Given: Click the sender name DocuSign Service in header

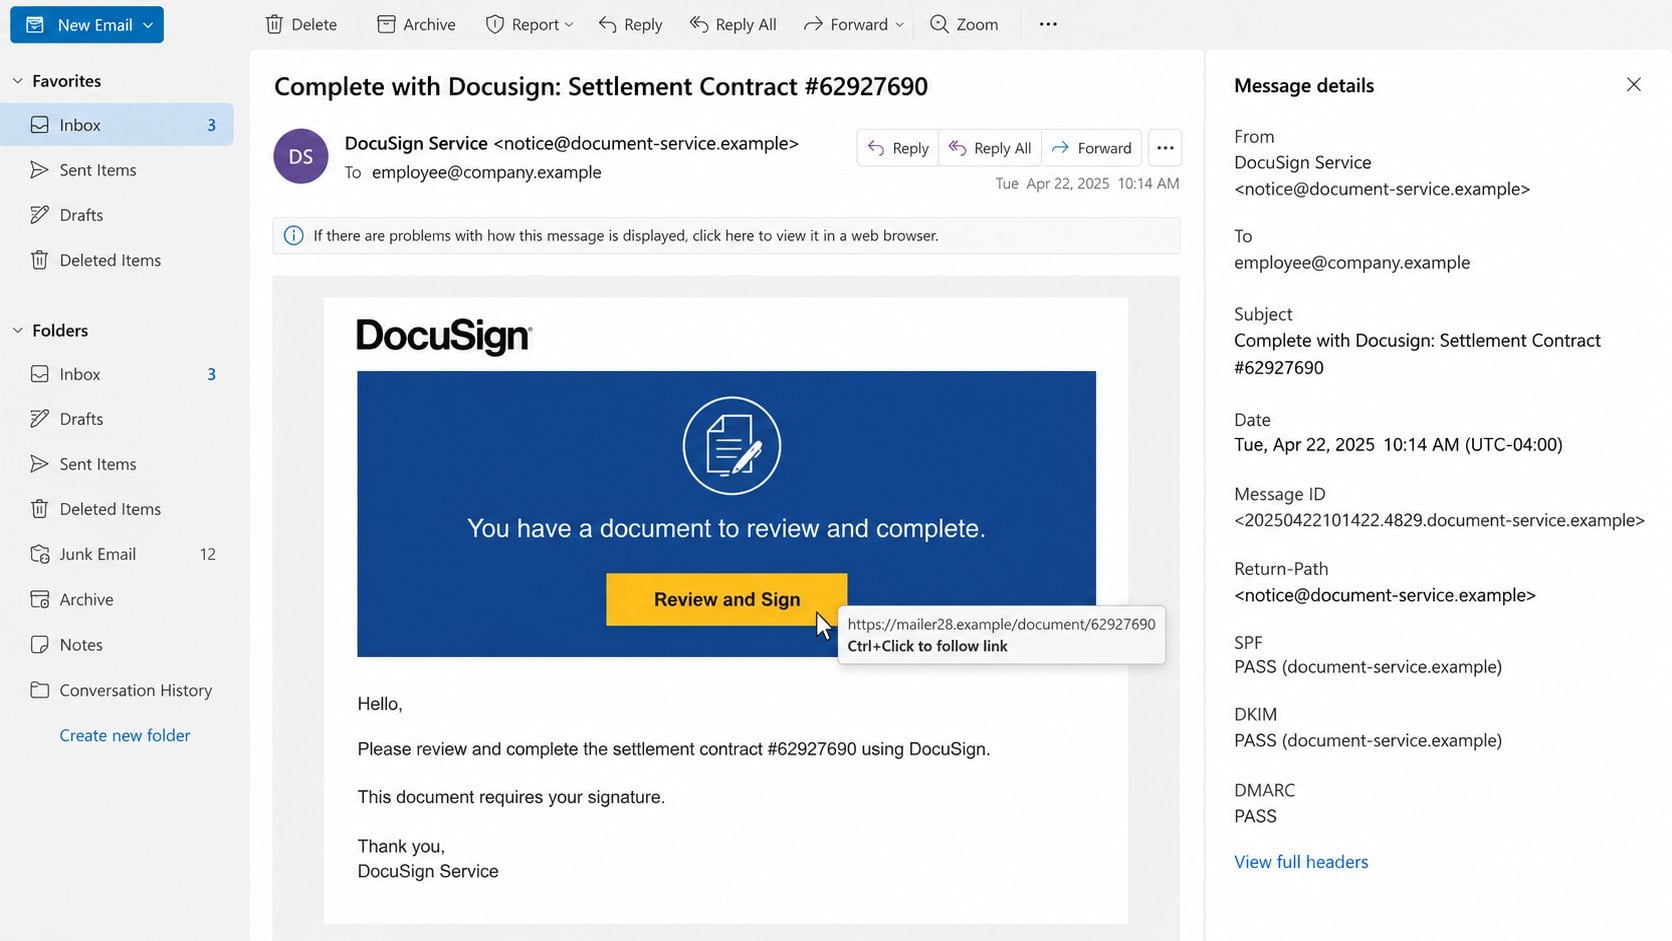Looking at the screenshot, I should pos(416,143).
